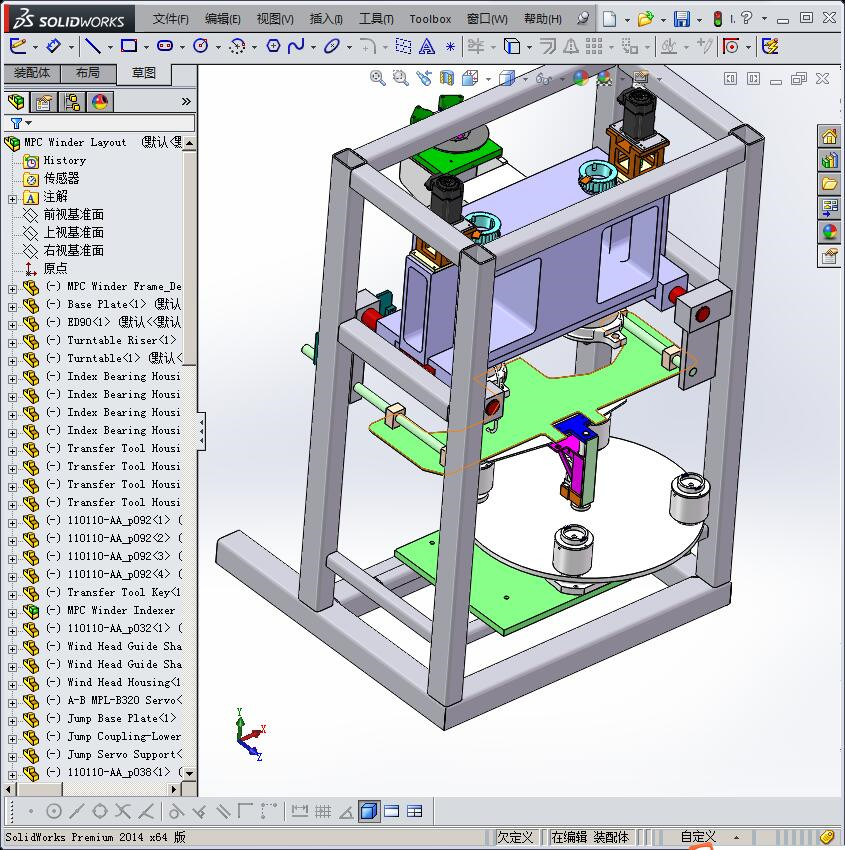Viewport: 845px width, 850px height.
Task: Select the Sketch tool icon
Action: coord(18,47)
